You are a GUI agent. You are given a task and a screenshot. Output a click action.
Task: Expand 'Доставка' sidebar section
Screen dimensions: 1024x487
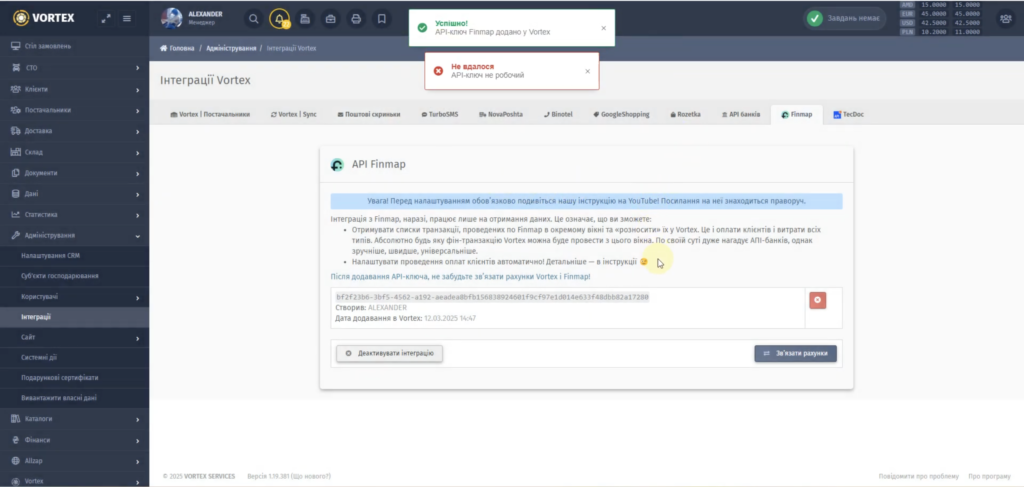pos(74,131)
